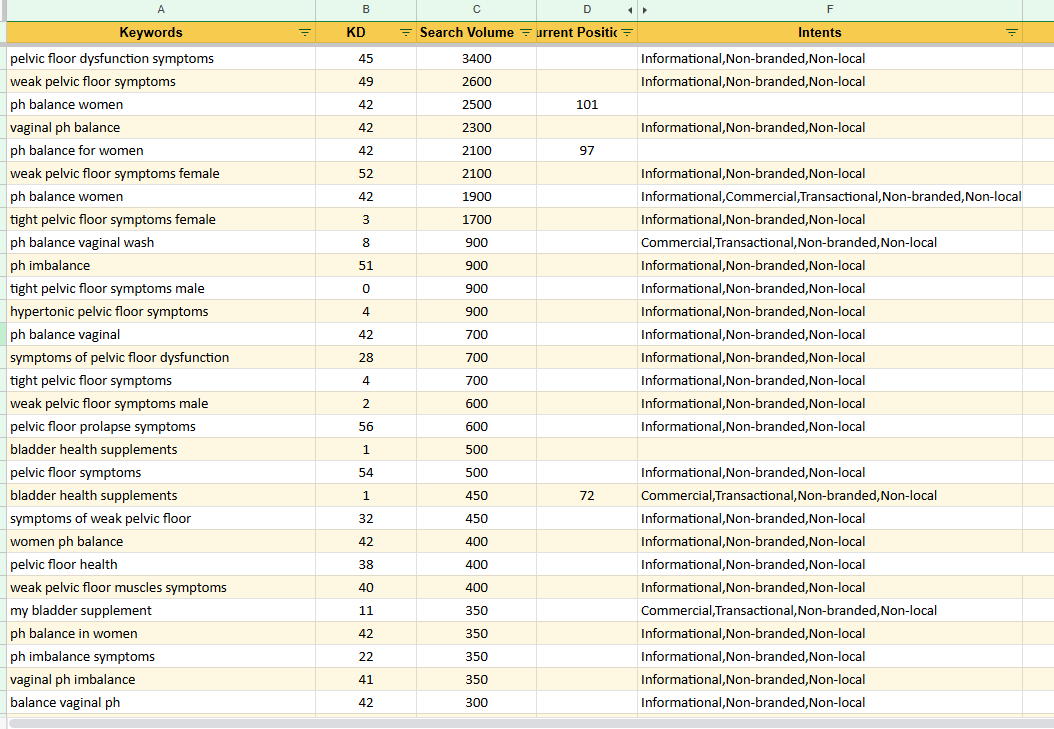
Task: Select cell 'tight pelvic floor symptoms' without gender
Action: coord(161,380)
